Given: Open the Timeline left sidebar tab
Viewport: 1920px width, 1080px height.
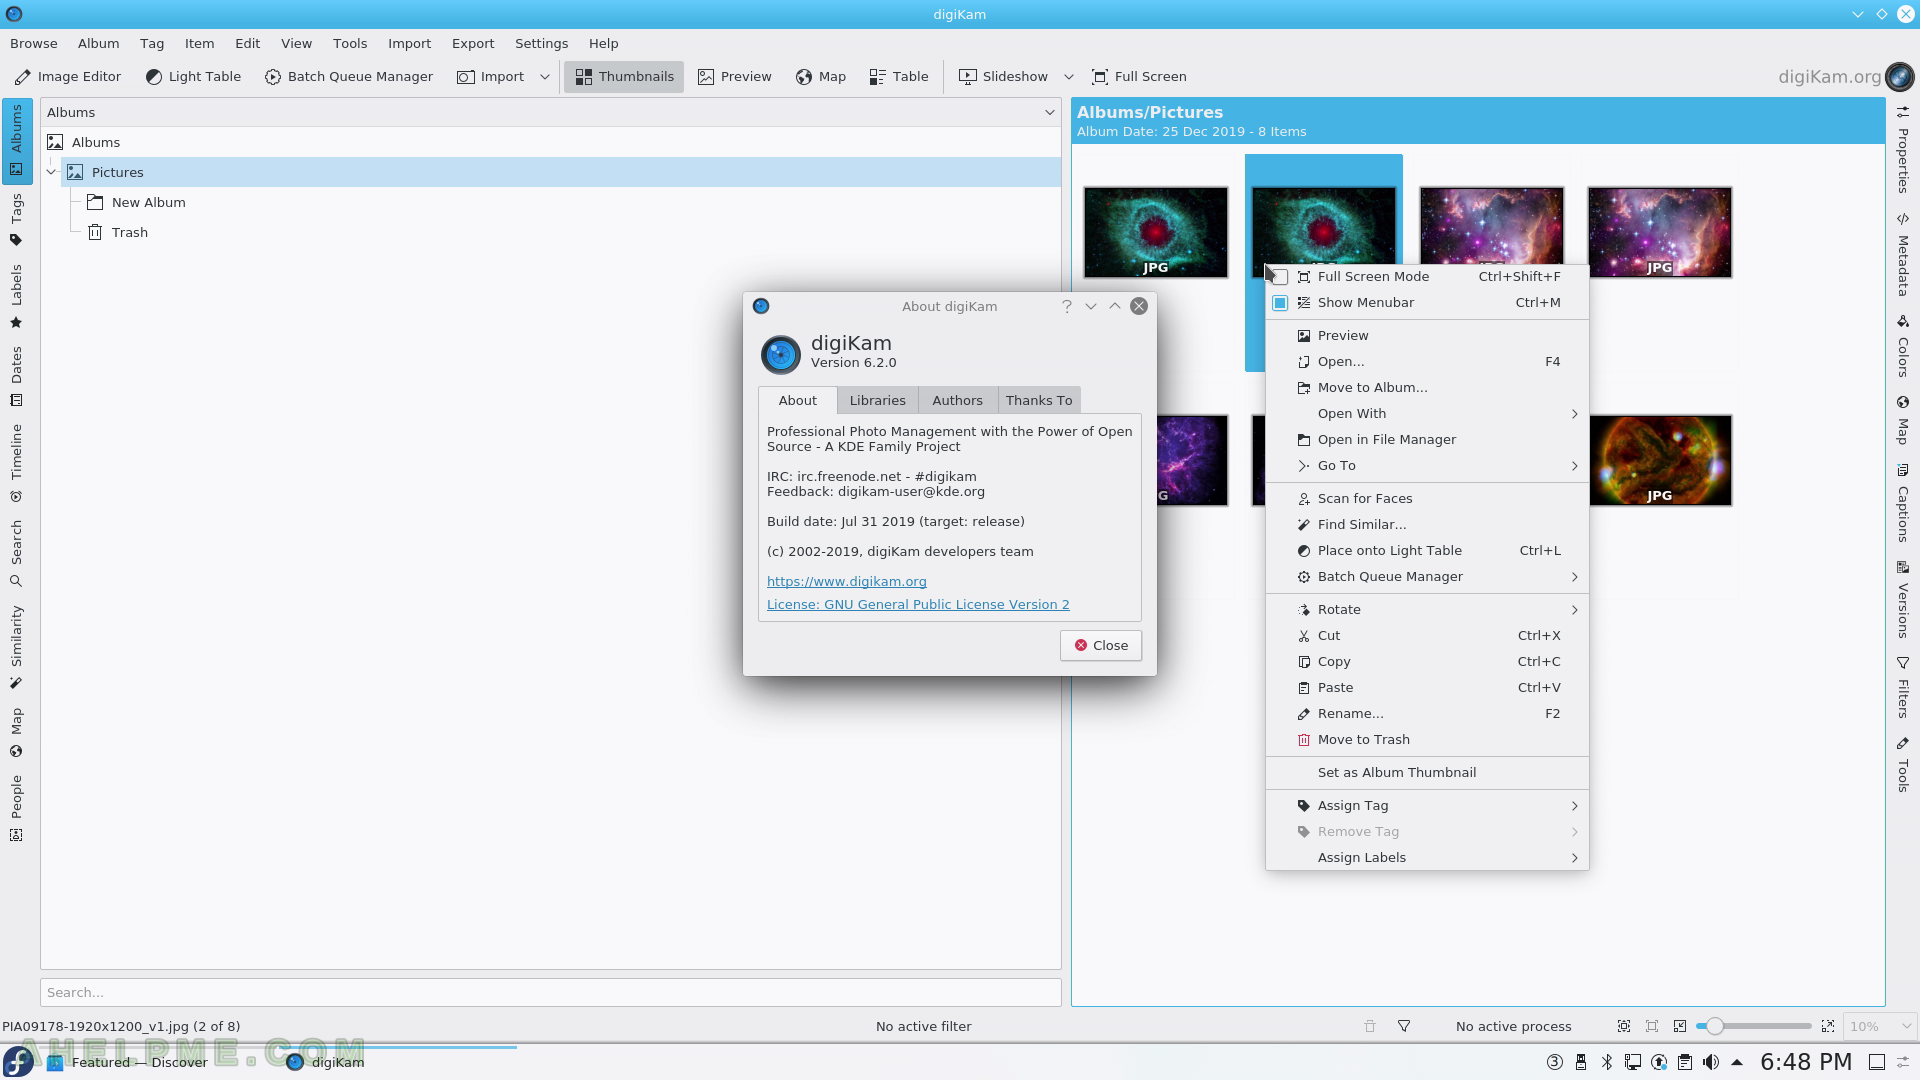Looking at the screenshot, I should pyautogui.click(x=16, y=462).
